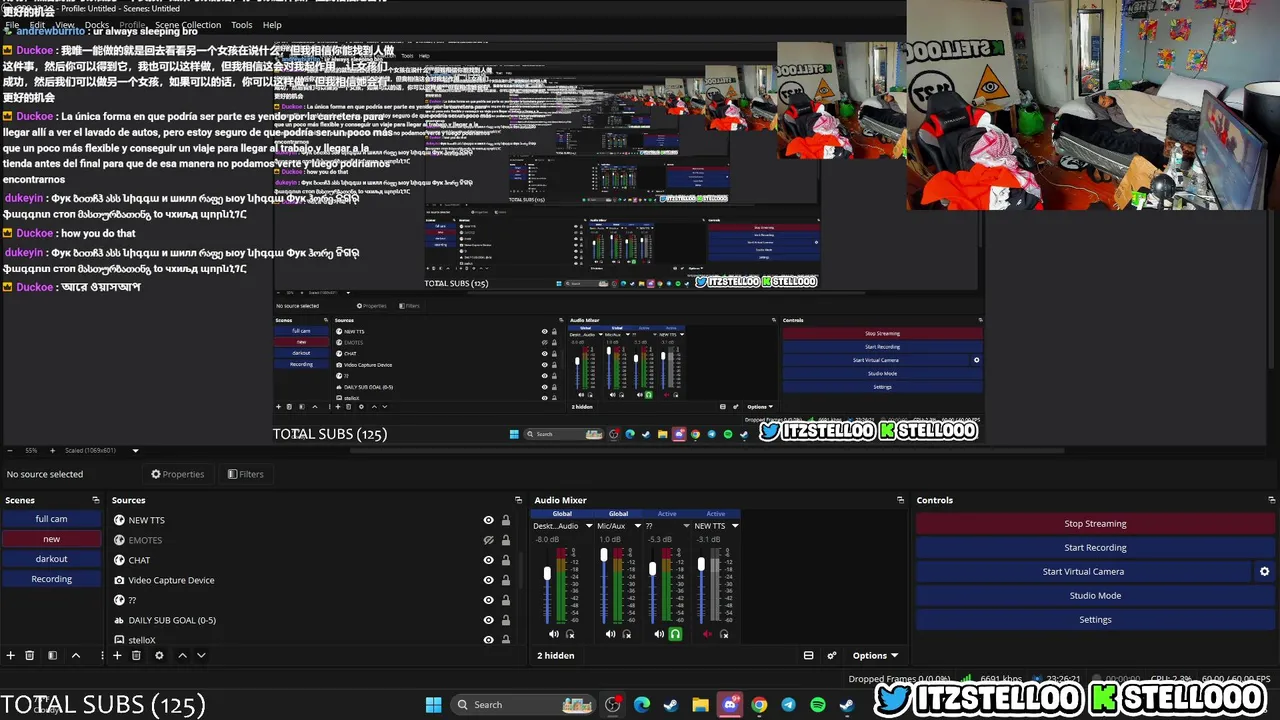Image resolution: width=1280 pixels, height=720 pixels.
Task: Toggle the lock on EMOTES source
Action: click(x=506, y=540)
